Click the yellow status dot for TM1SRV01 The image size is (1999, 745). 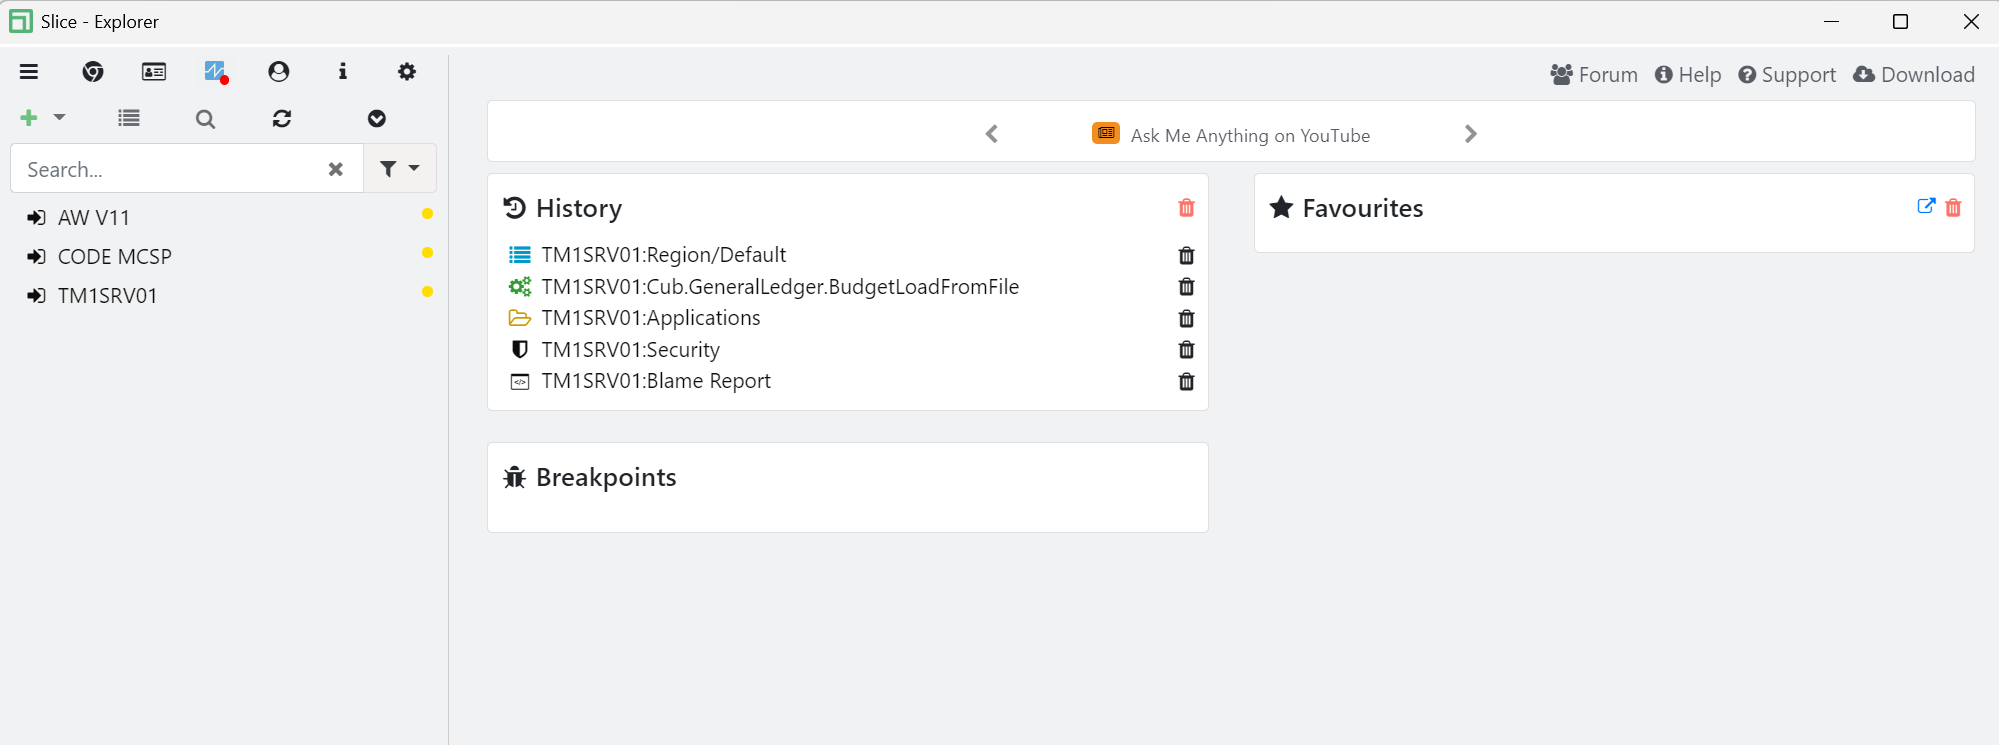(428, 292)
